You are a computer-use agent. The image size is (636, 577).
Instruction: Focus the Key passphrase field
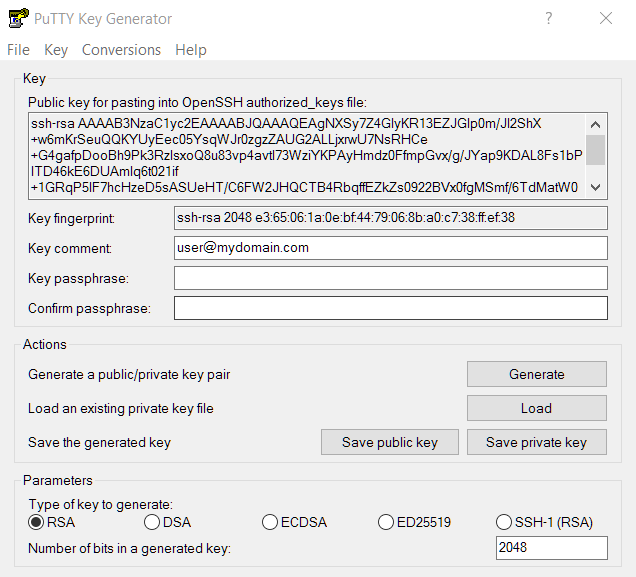[391, 278]
